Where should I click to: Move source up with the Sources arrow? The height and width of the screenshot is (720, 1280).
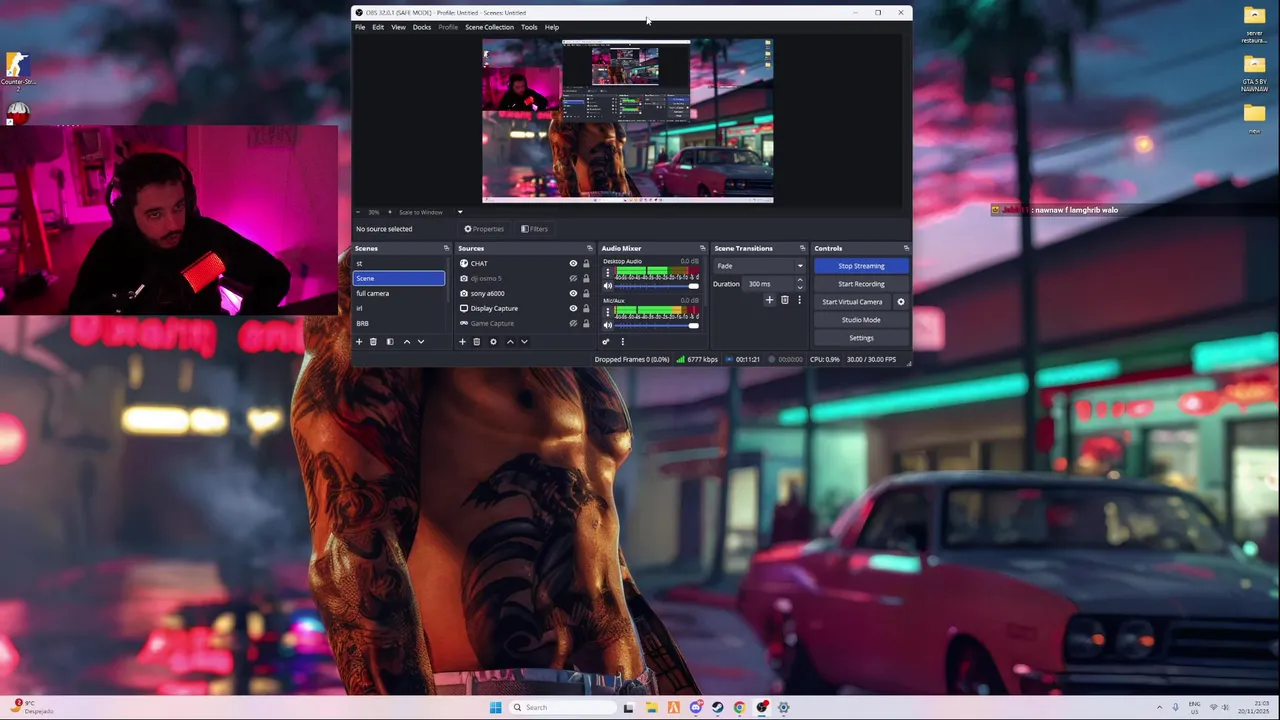click(510, 342)
